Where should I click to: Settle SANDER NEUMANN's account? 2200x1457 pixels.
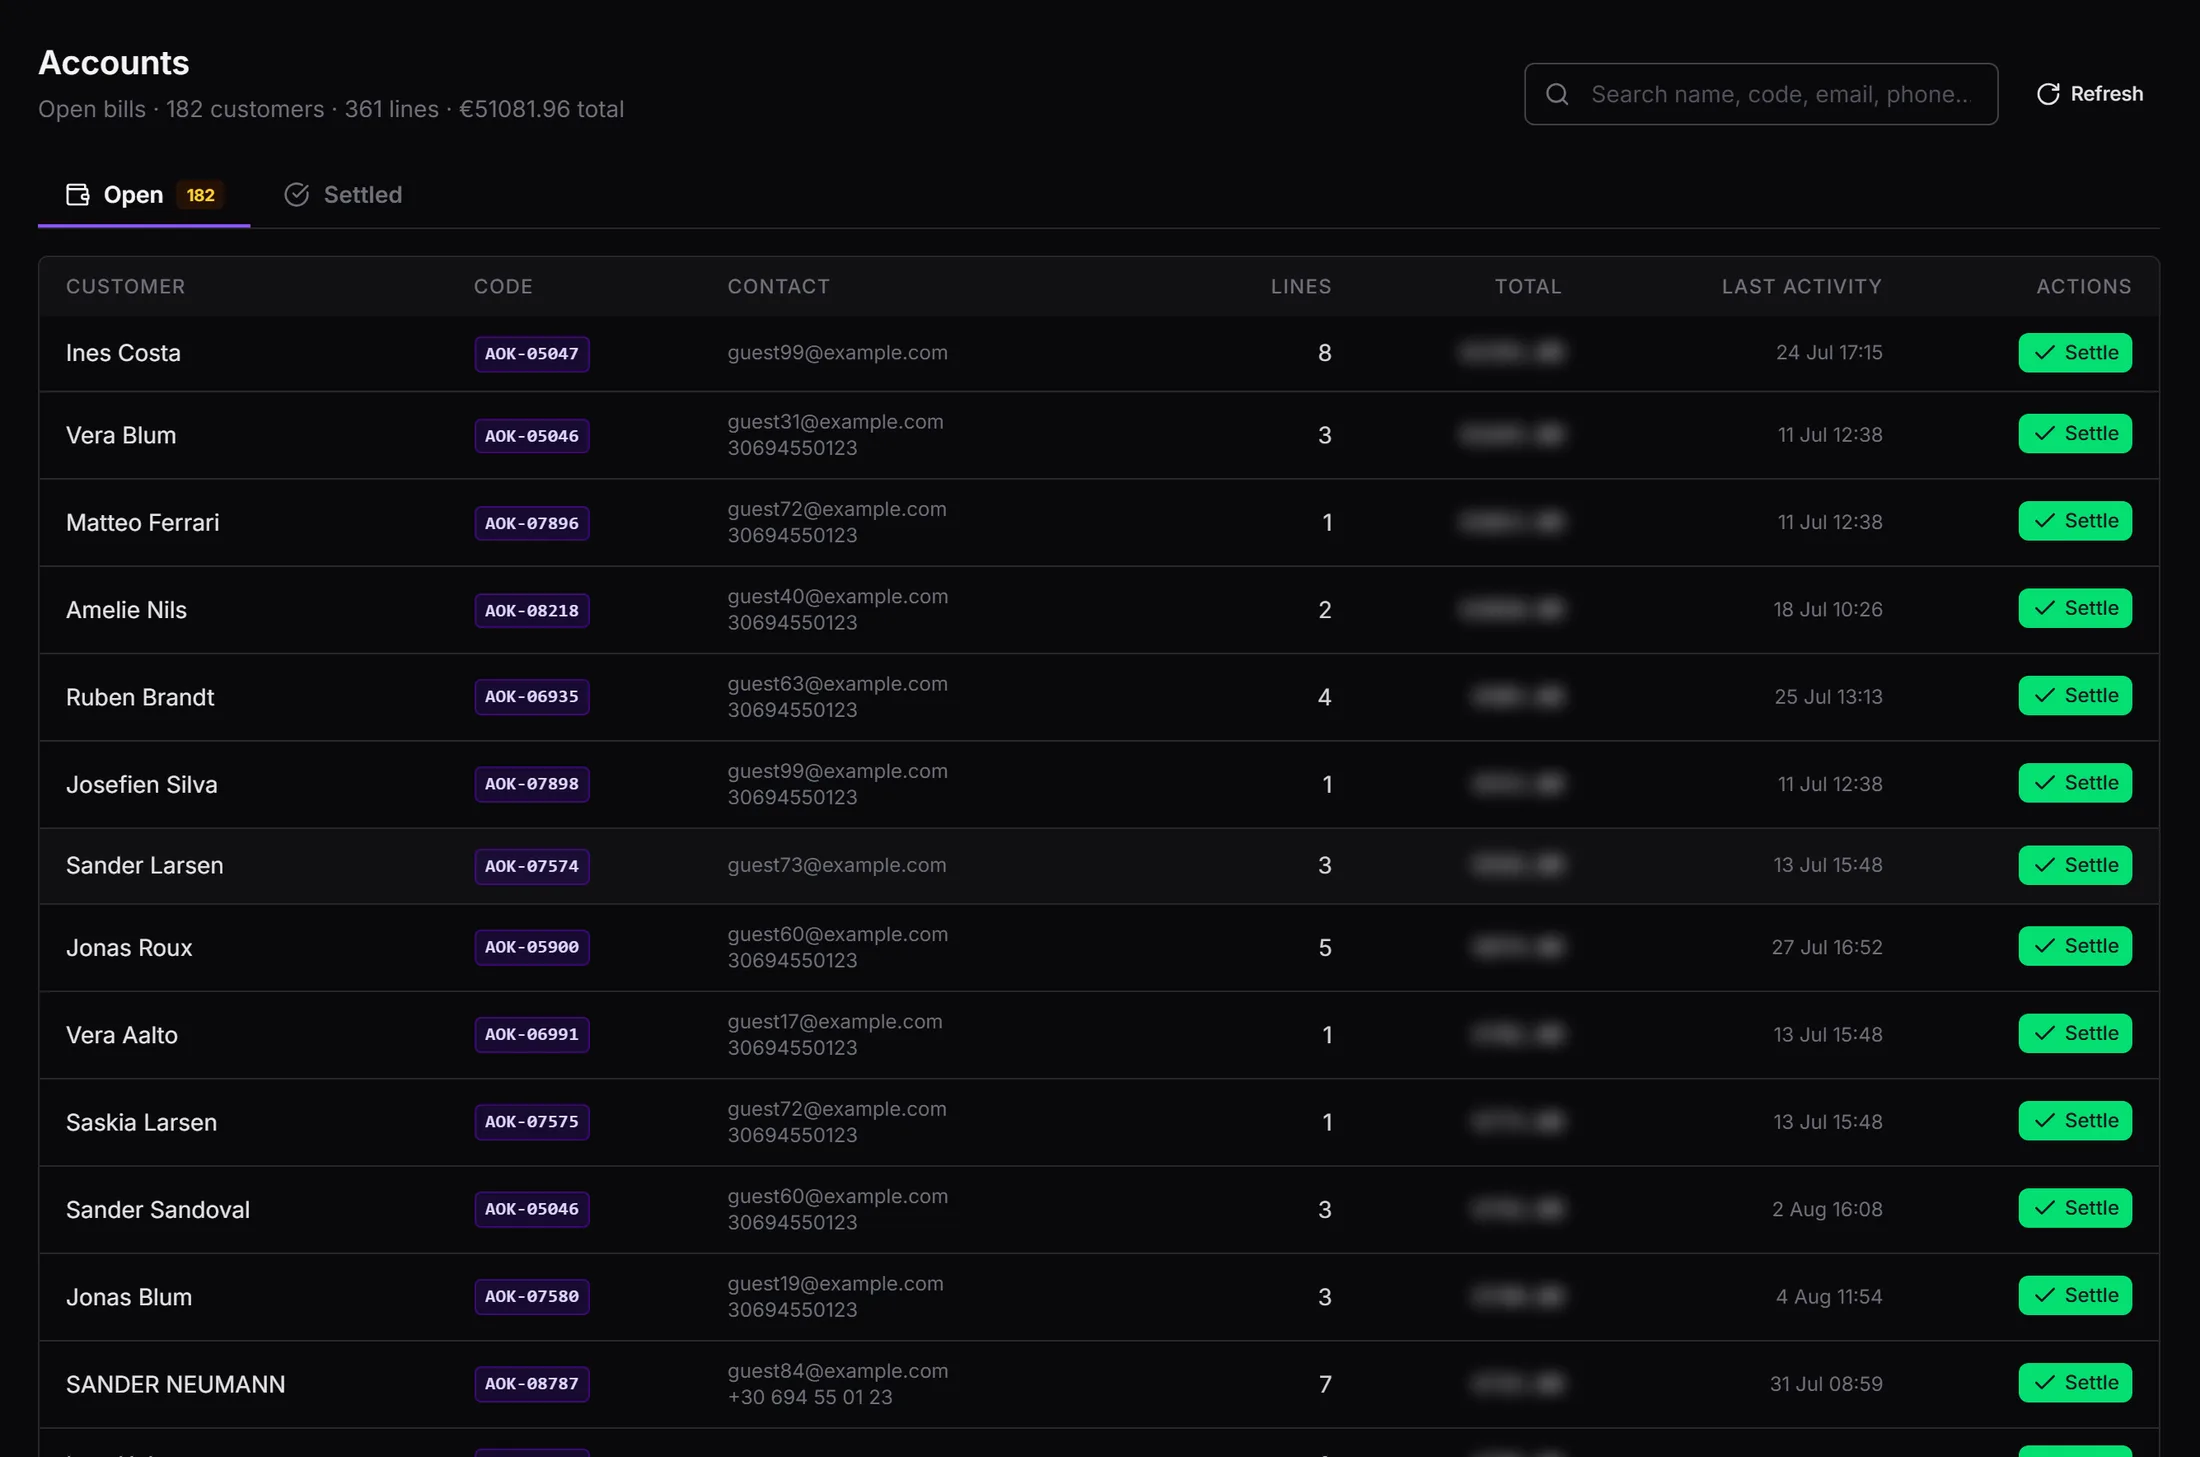(2075, 1383)
